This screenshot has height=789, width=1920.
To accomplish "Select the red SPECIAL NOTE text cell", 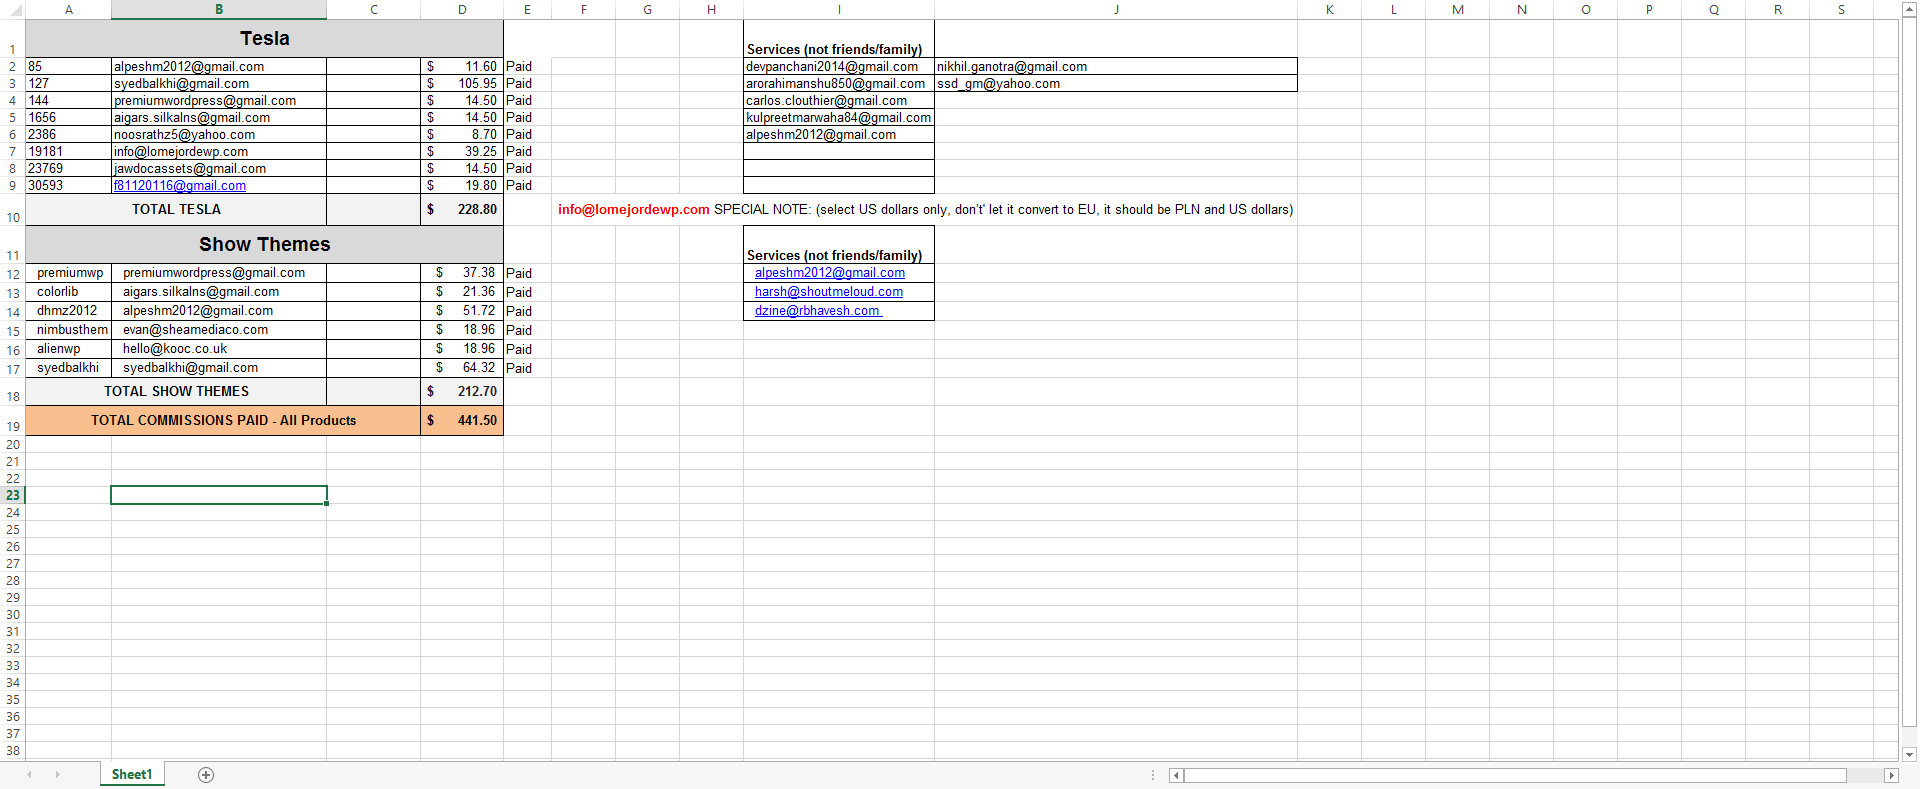I will [x=925, y=210].
